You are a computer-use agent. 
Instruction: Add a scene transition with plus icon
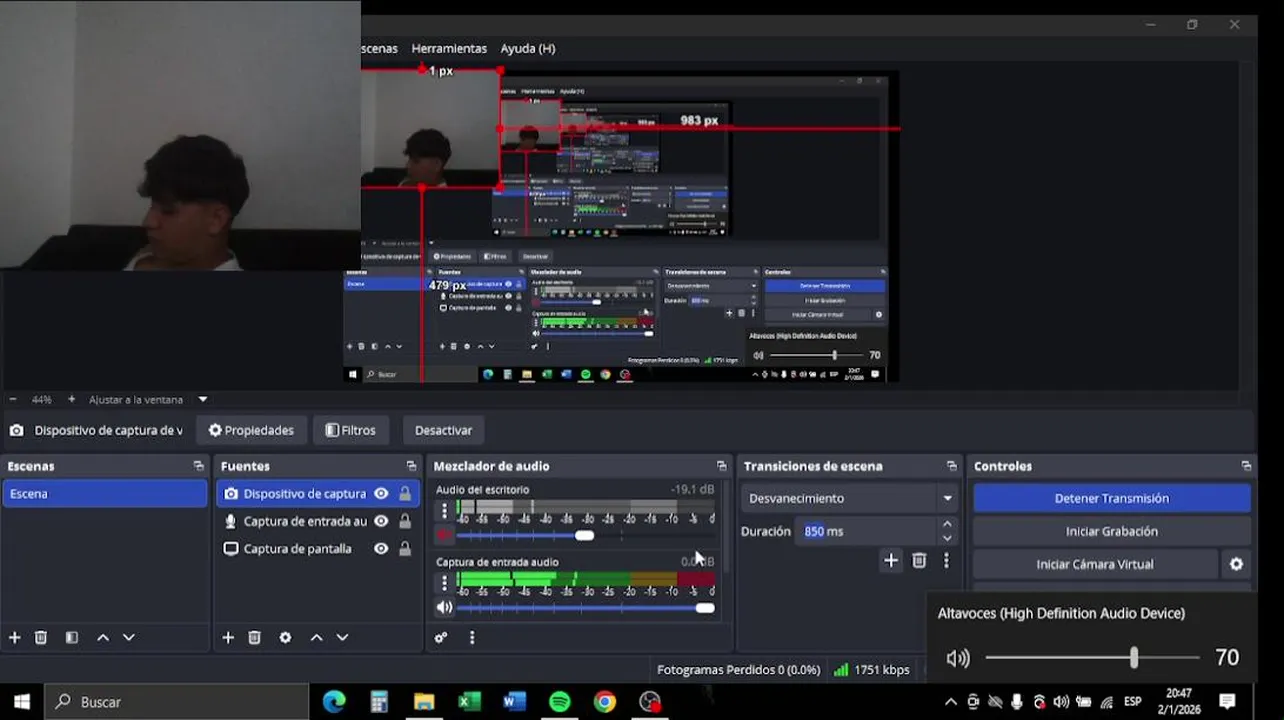[891, 561]
